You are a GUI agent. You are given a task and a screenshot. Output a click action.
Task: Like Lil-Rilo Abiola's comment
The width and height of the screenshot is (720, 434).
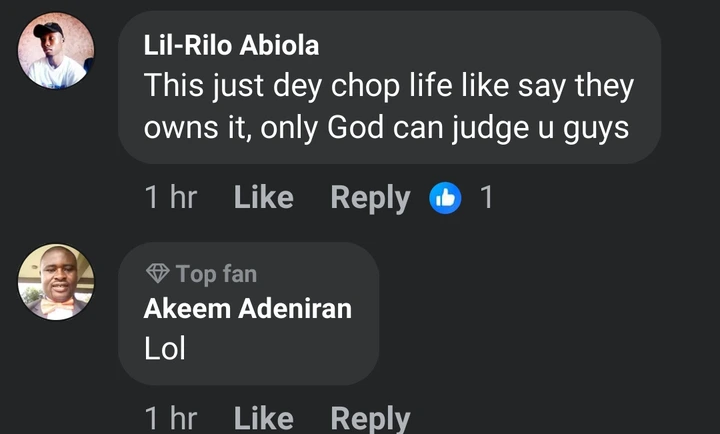coord(264,197)
